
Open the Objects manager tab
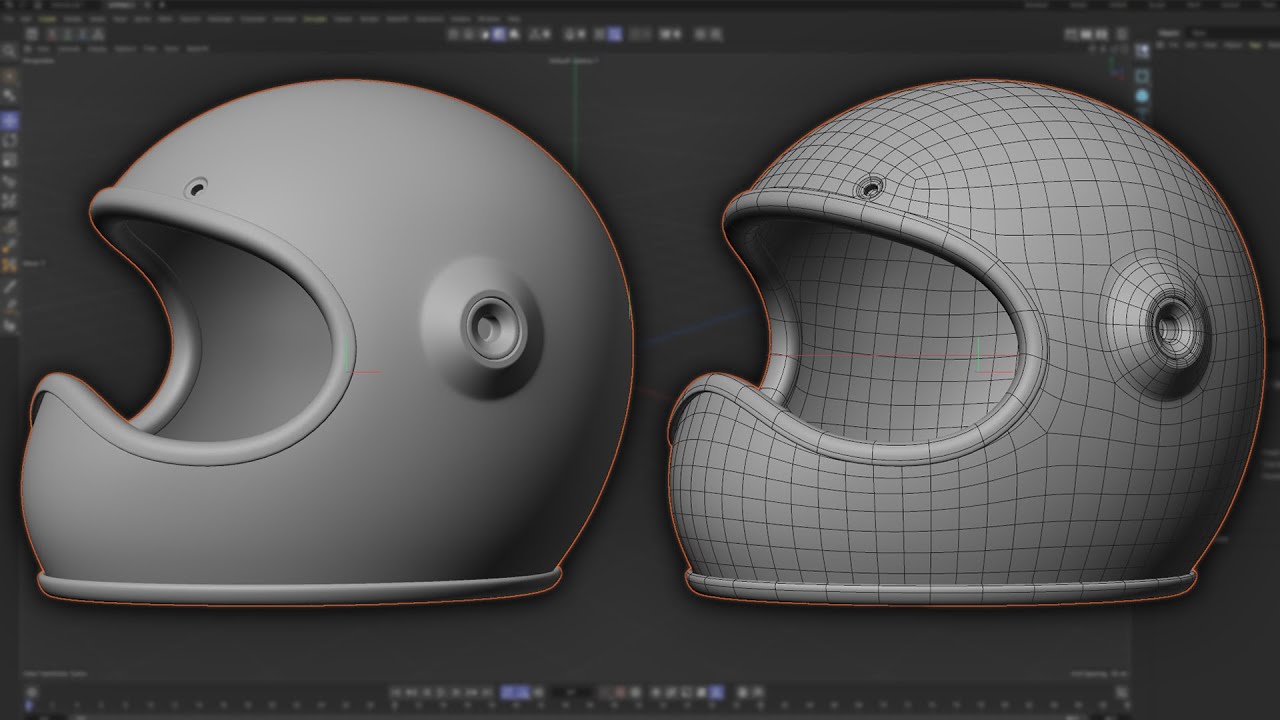click(1167, 33)
